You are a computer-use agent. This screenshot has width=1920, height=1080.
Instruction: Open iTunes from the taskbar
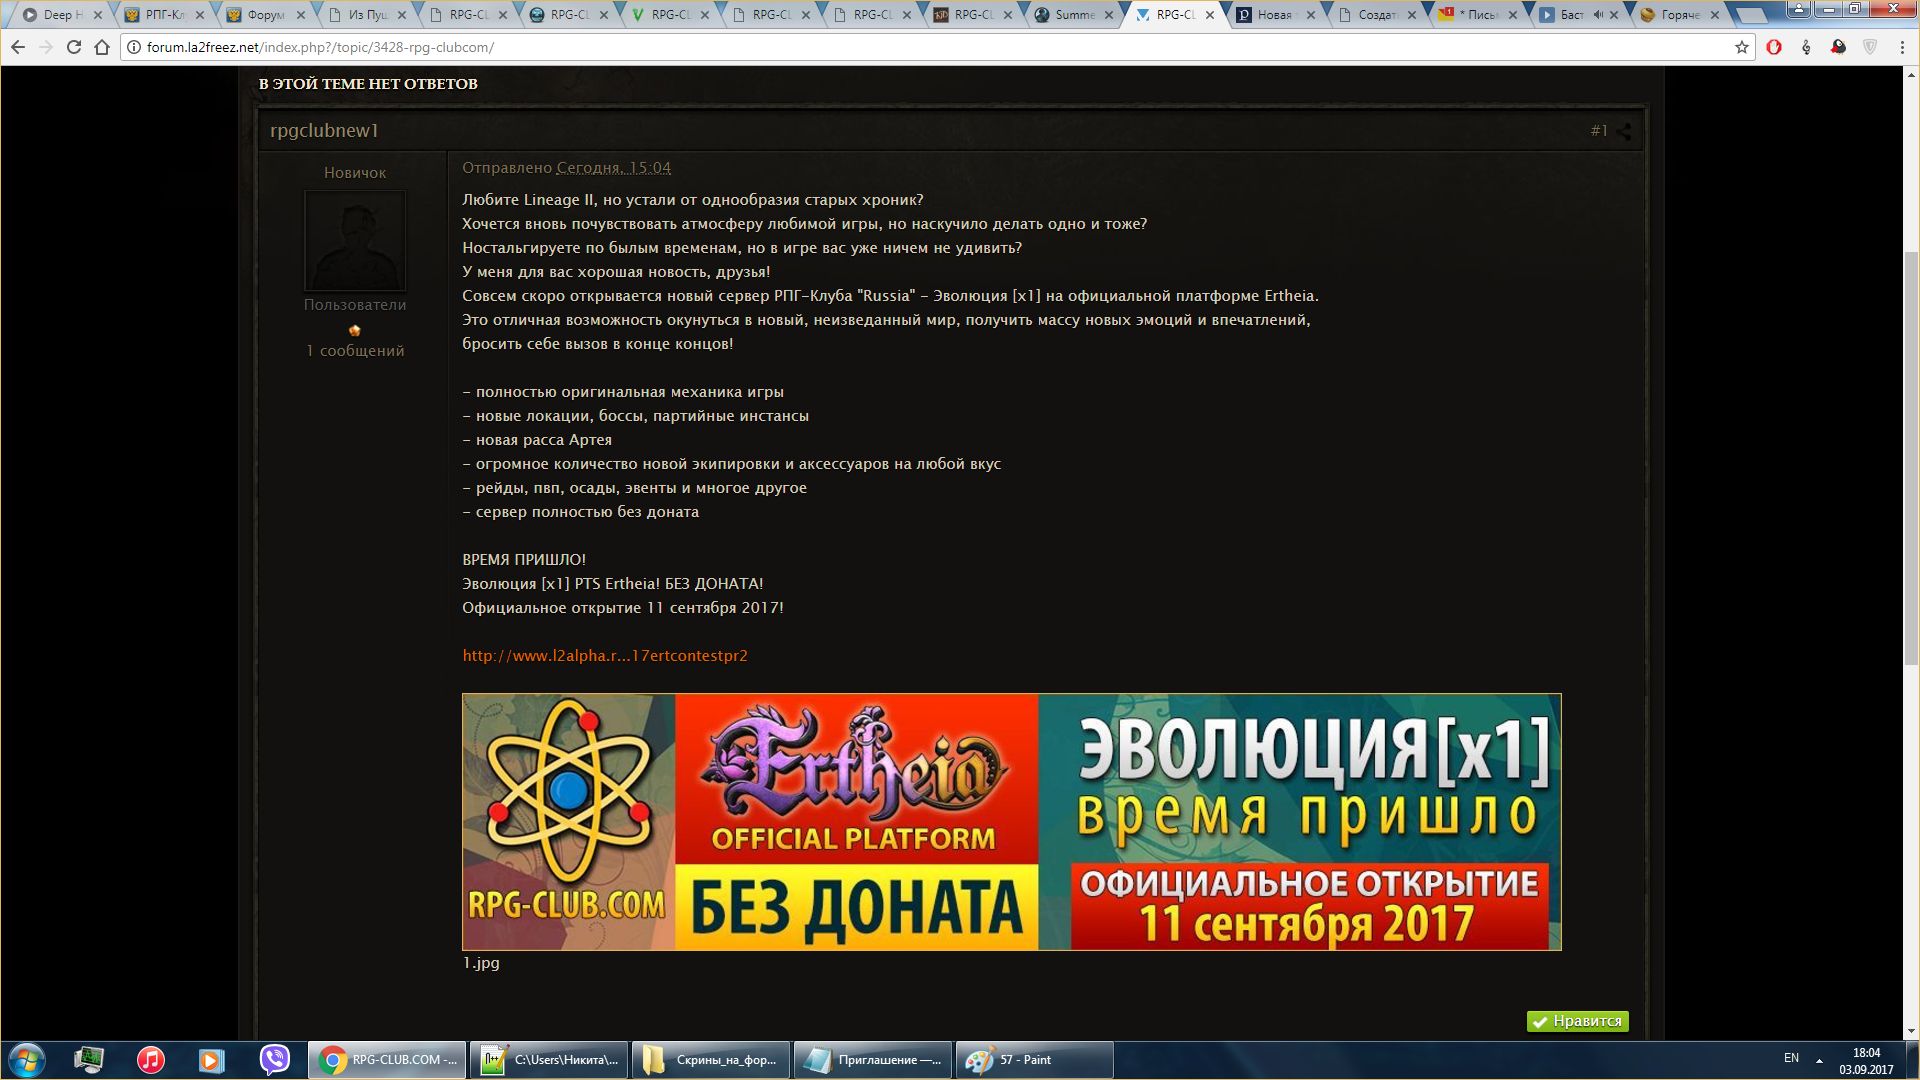[x=151, y=1060]
